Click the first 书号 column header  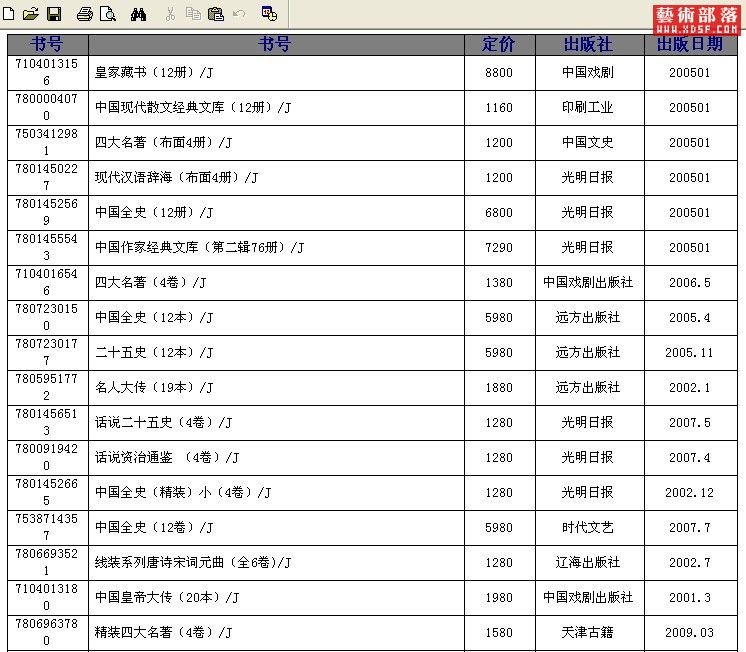48,44
